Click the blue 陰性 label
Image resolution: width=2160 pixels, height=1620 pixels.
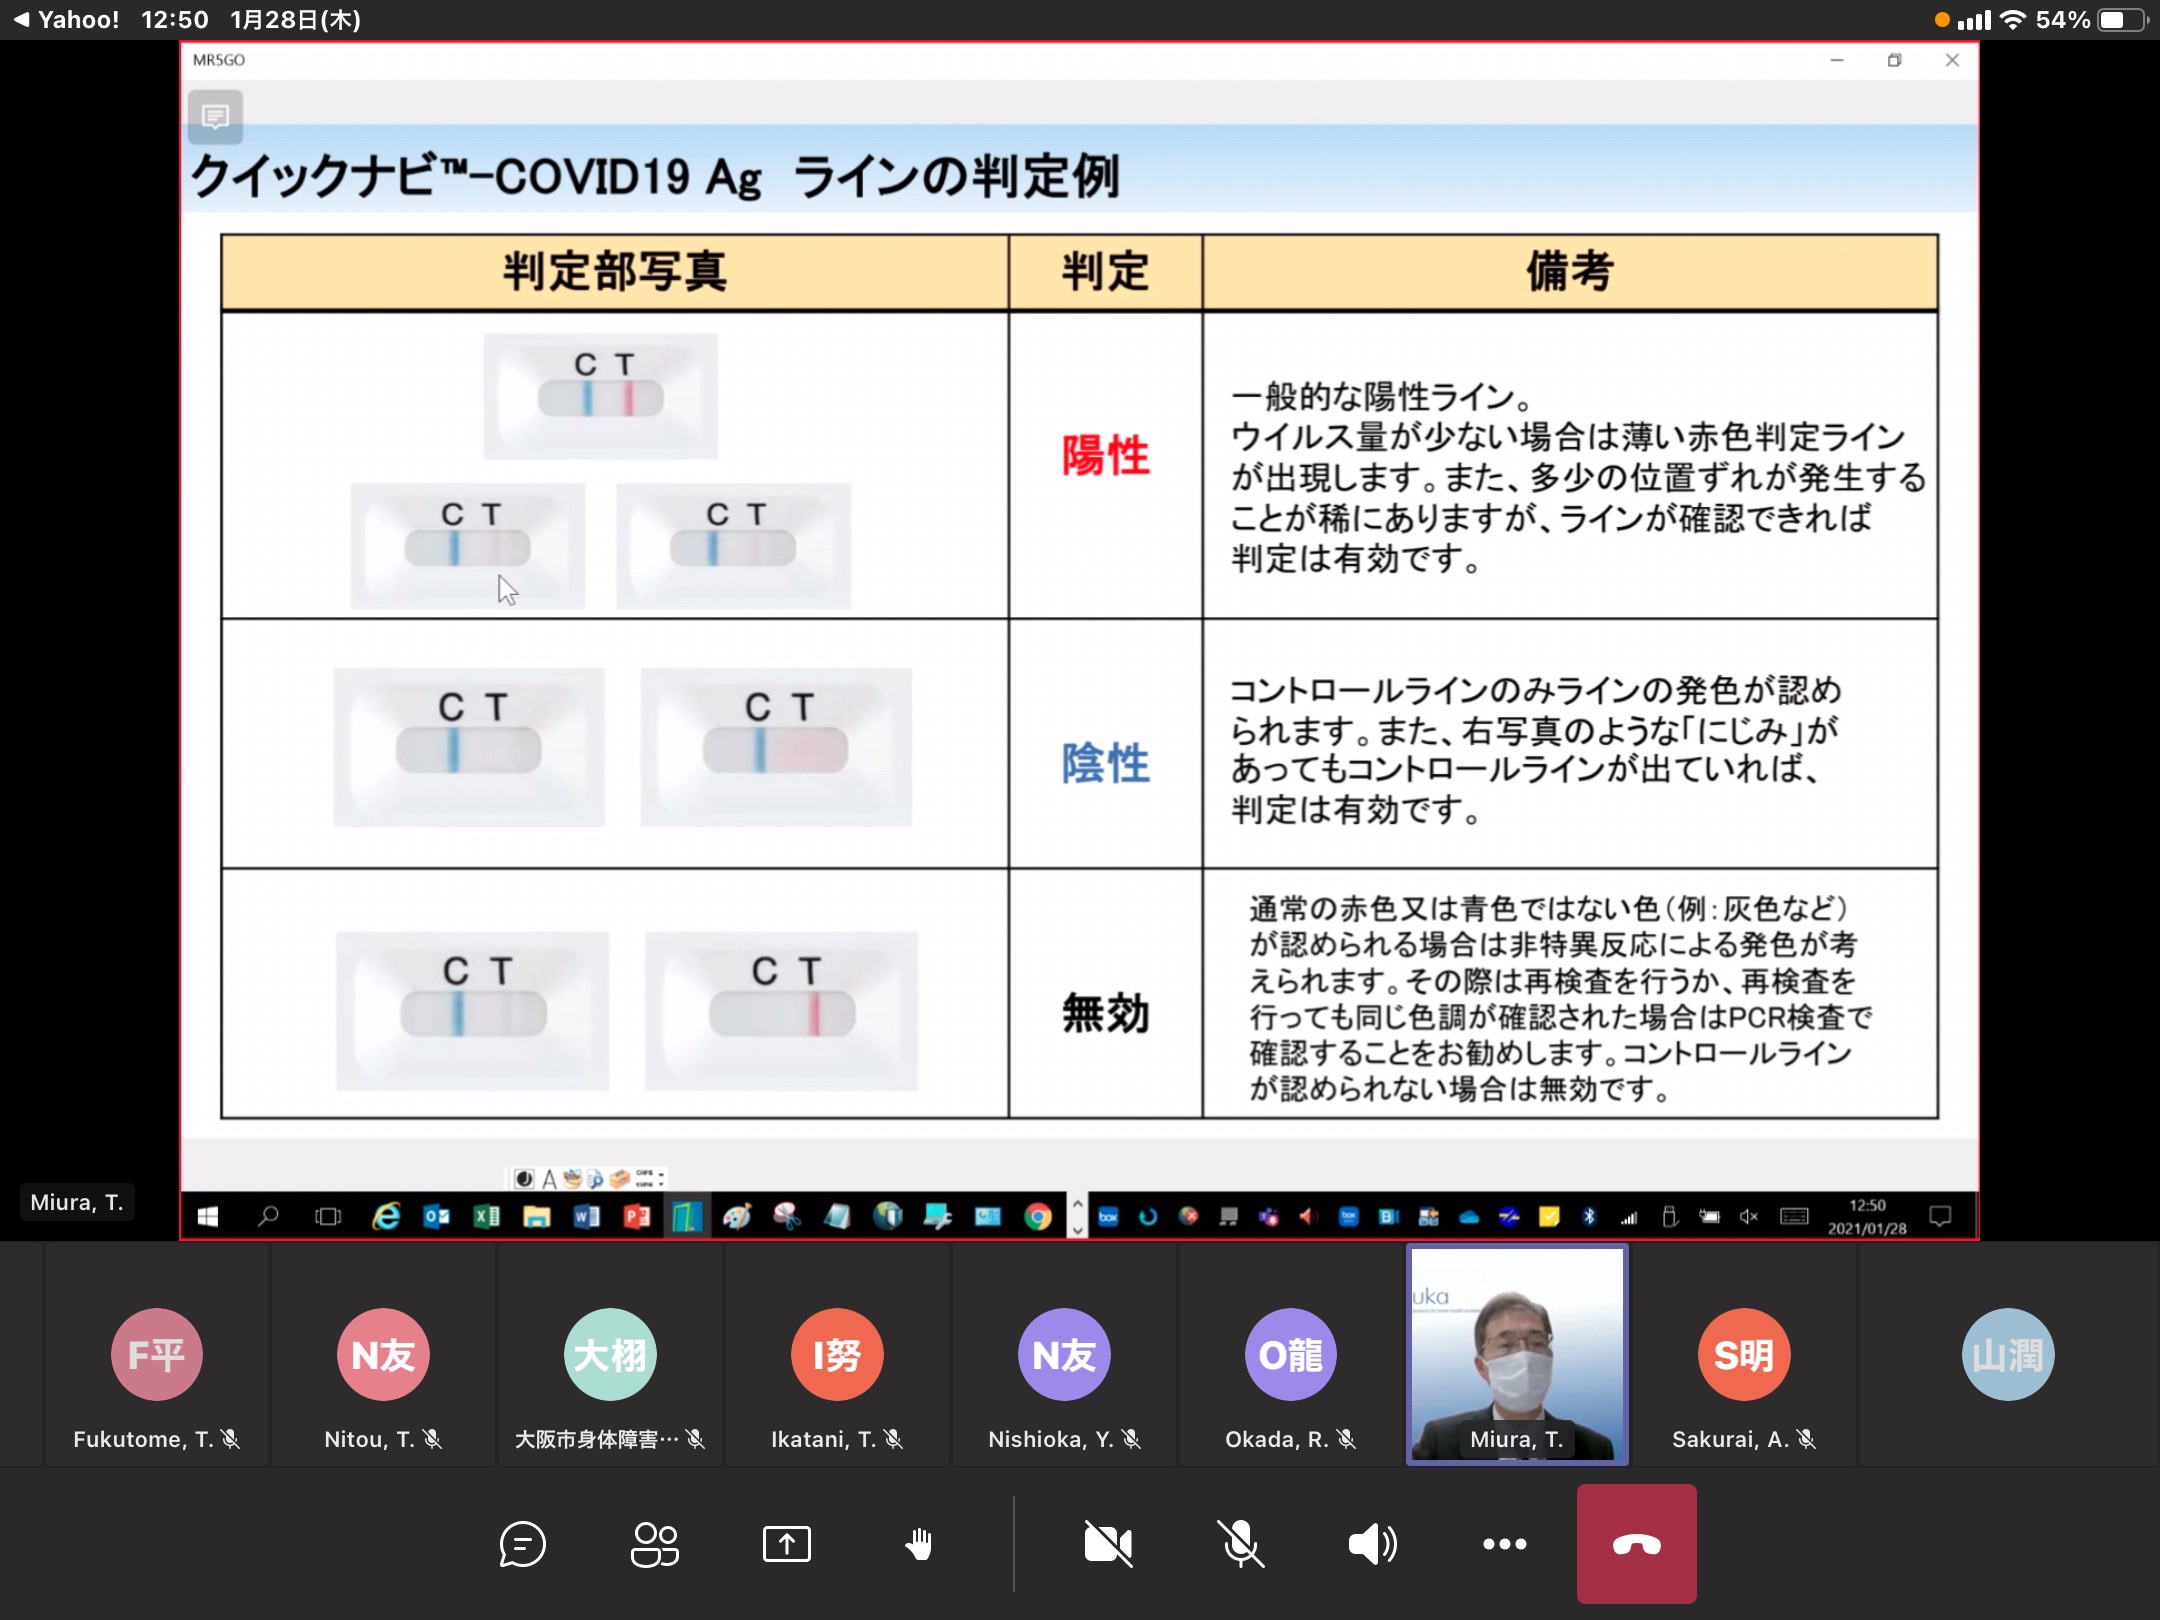1105,763
